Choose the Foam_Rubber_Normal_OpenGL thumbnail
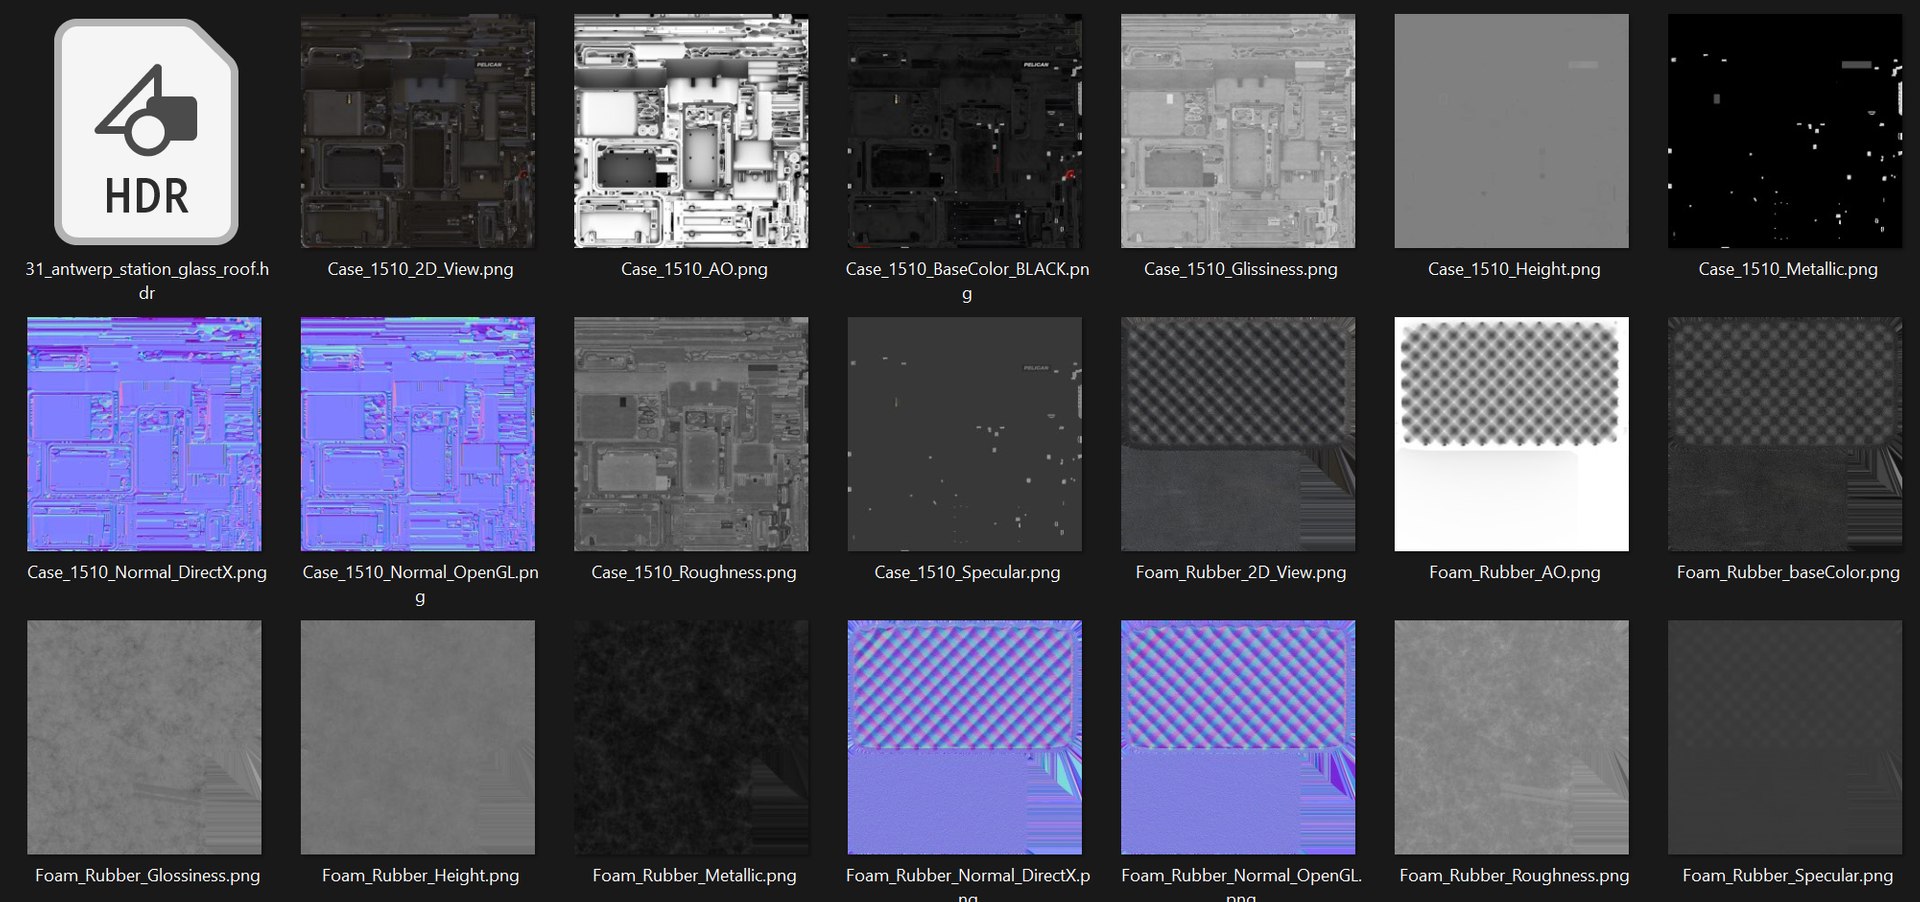Image resolution: width=1920 pixels, height=902 pixels. (x=1238, y=737)
